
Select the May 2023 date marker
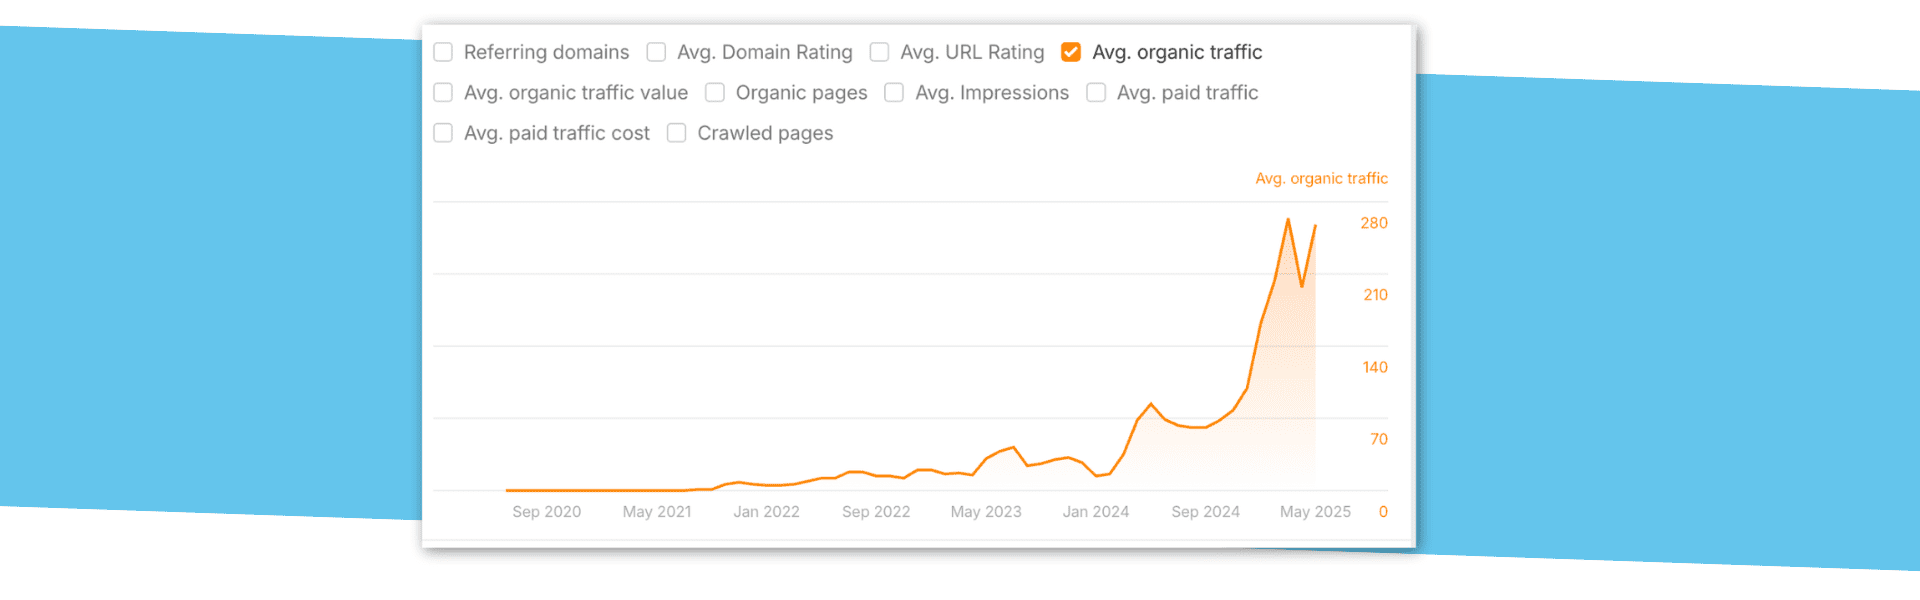(986, 511)
